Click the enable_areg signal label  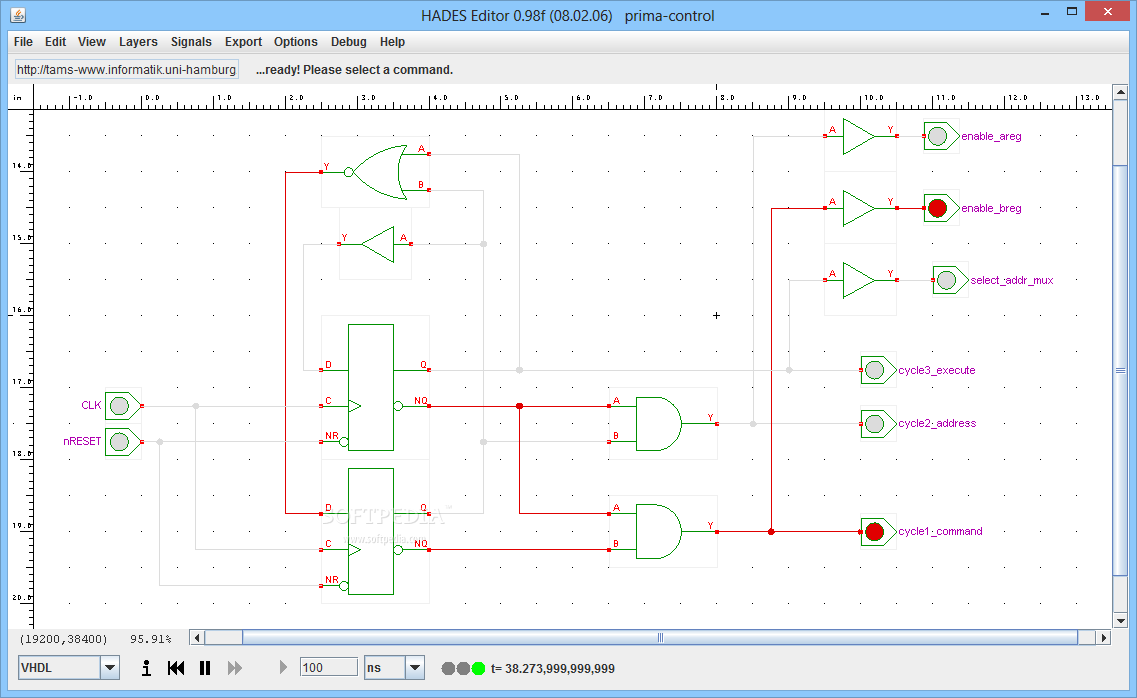991,136
